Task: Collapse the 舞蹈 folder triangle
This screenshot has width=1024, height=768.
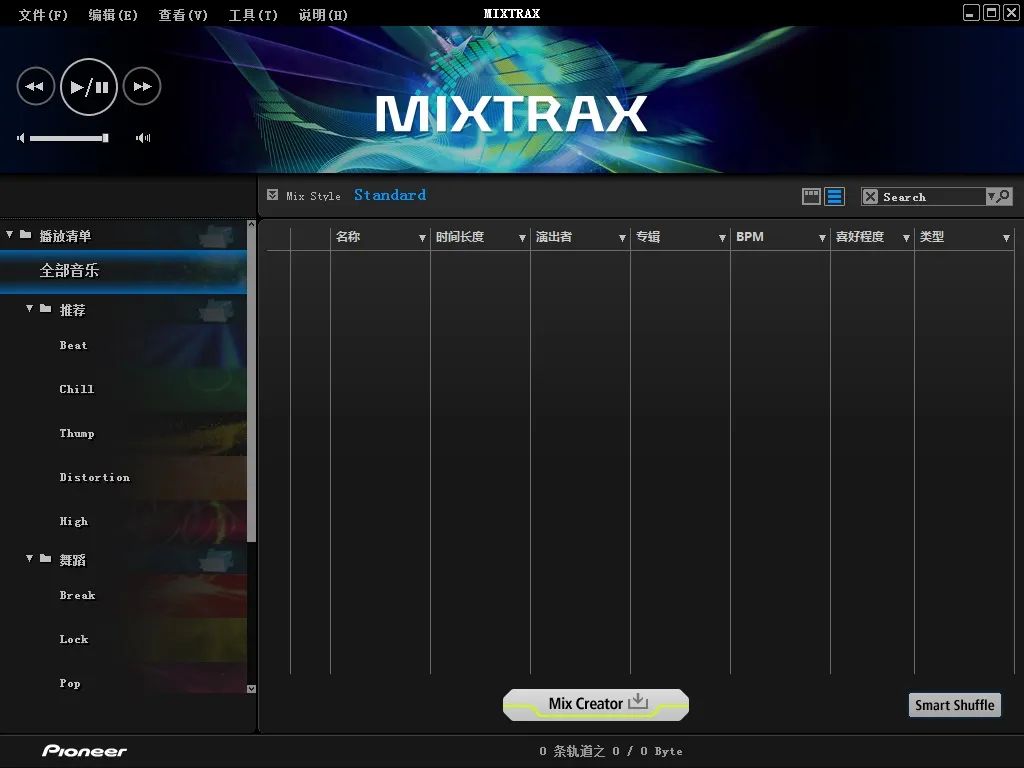Action: pos(29,558)
